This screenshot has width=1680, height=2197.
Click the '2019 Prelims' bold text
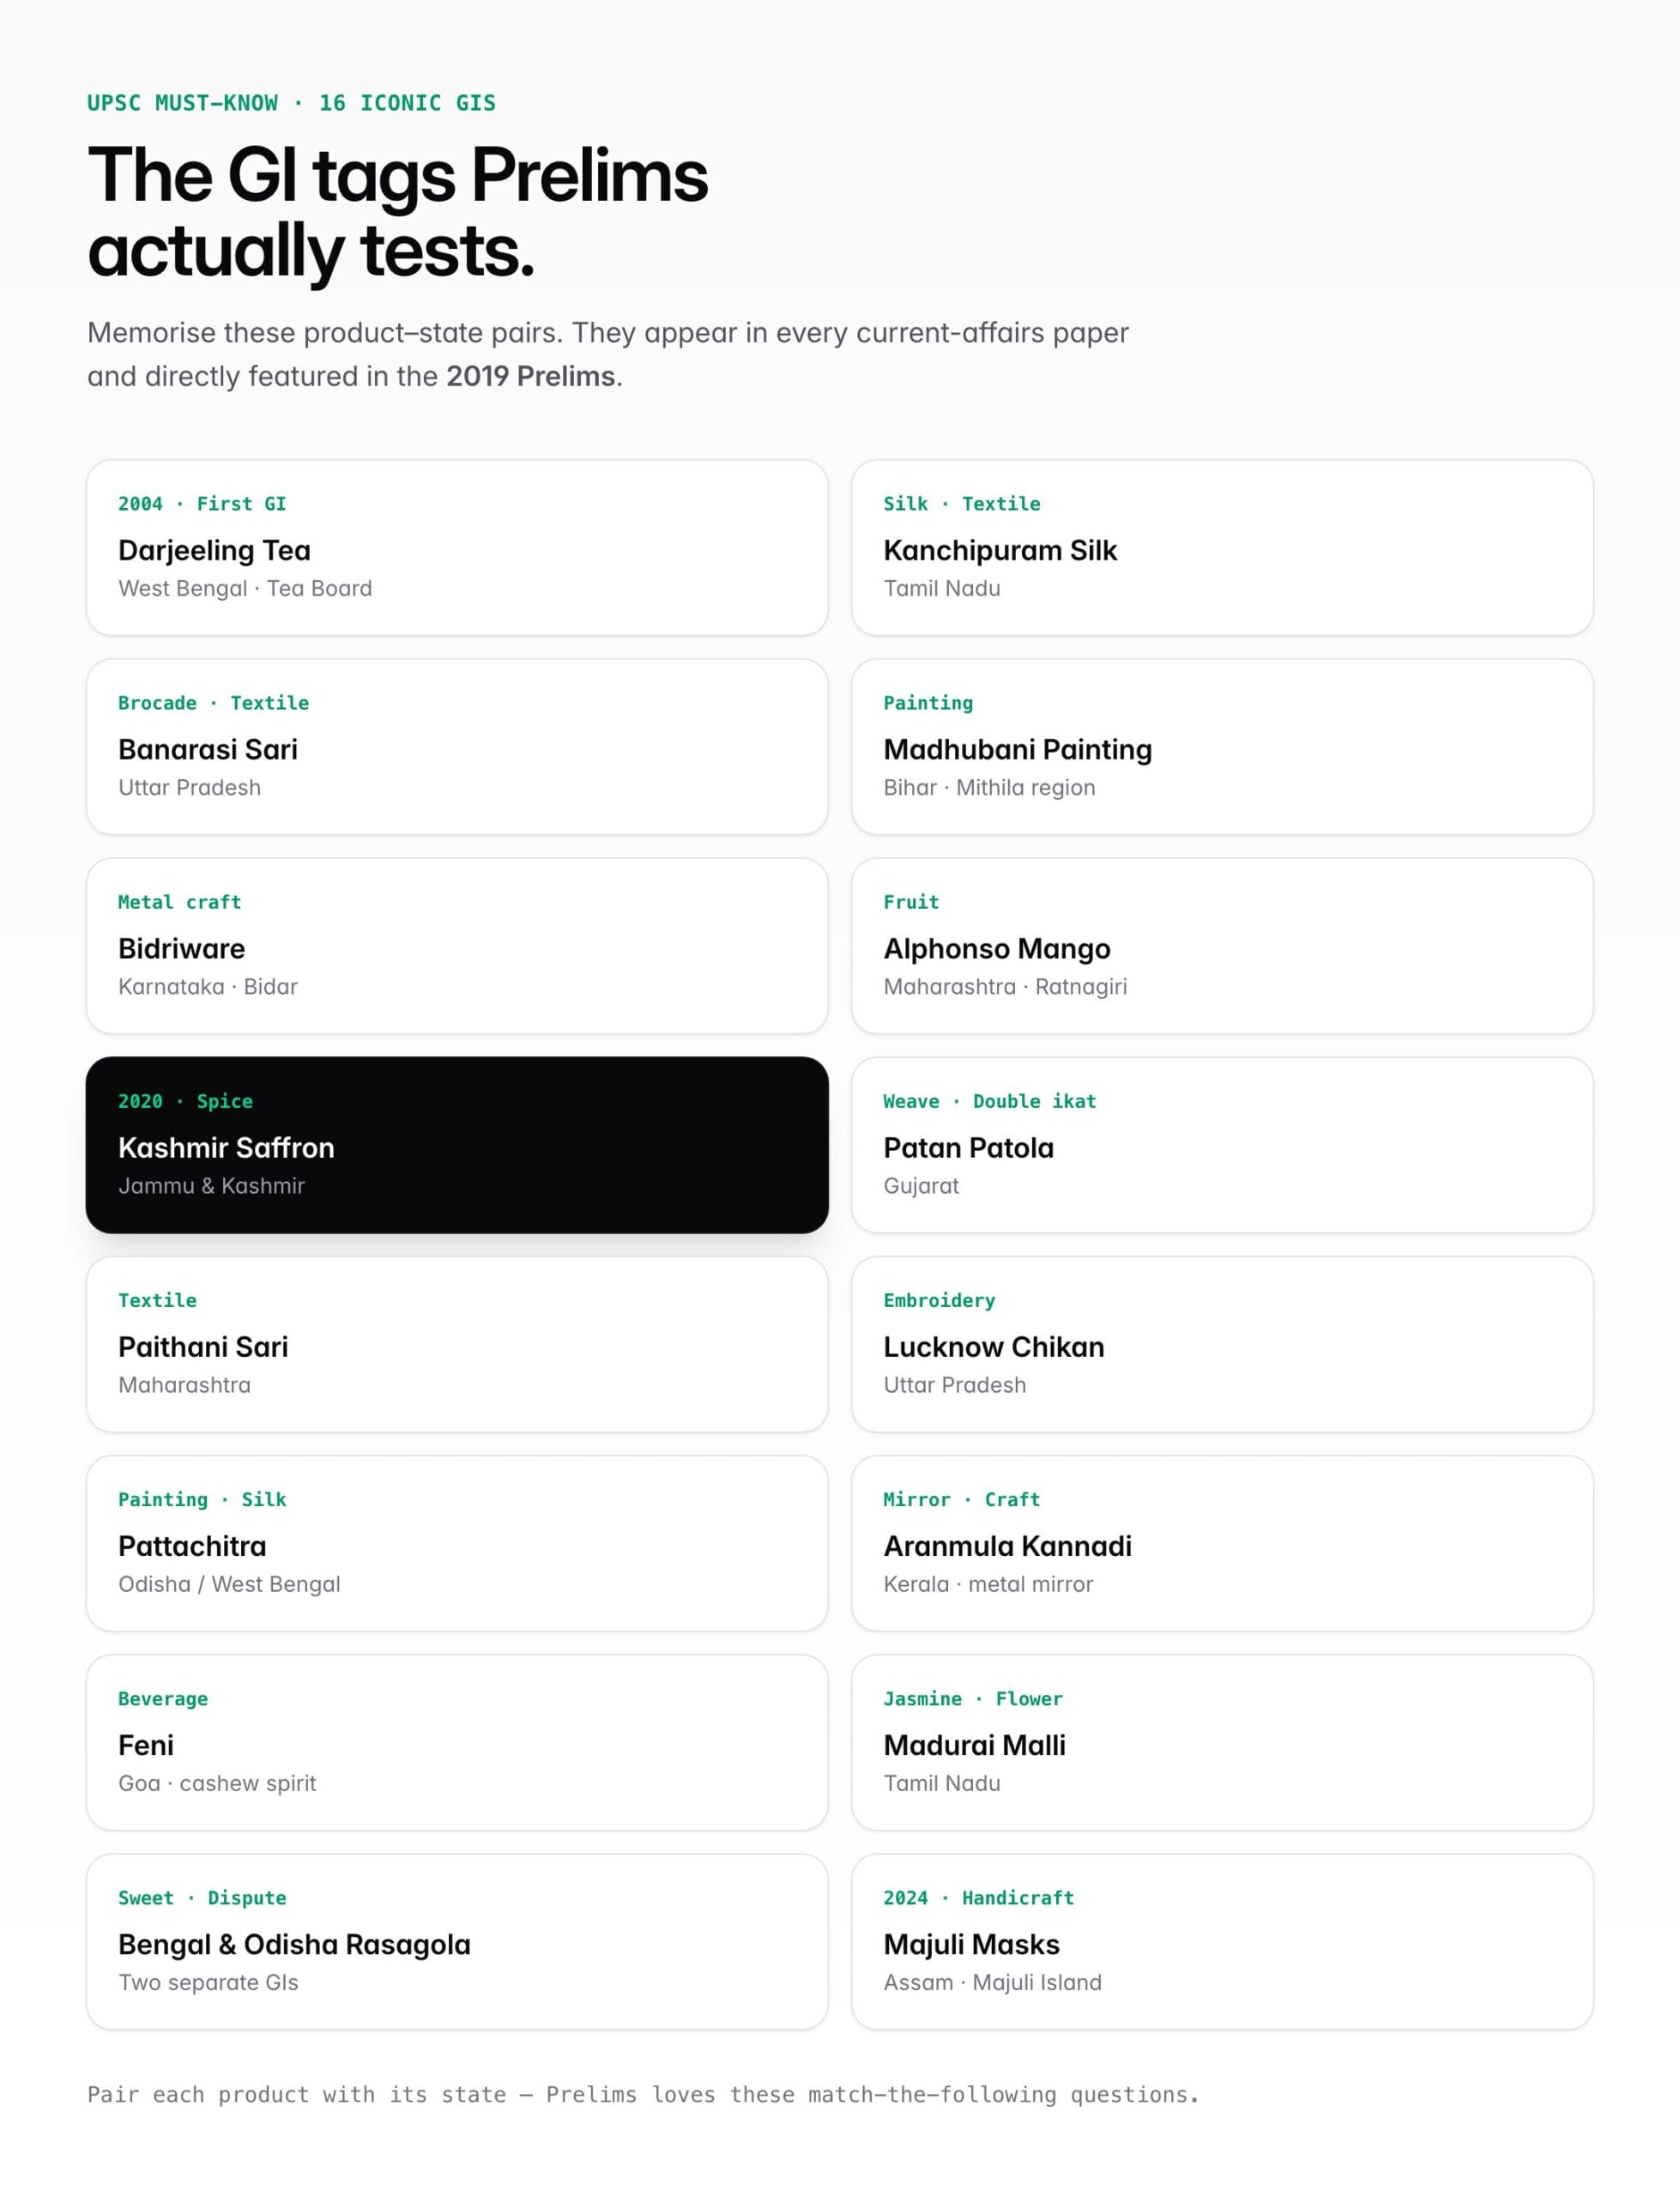(530, 376)
